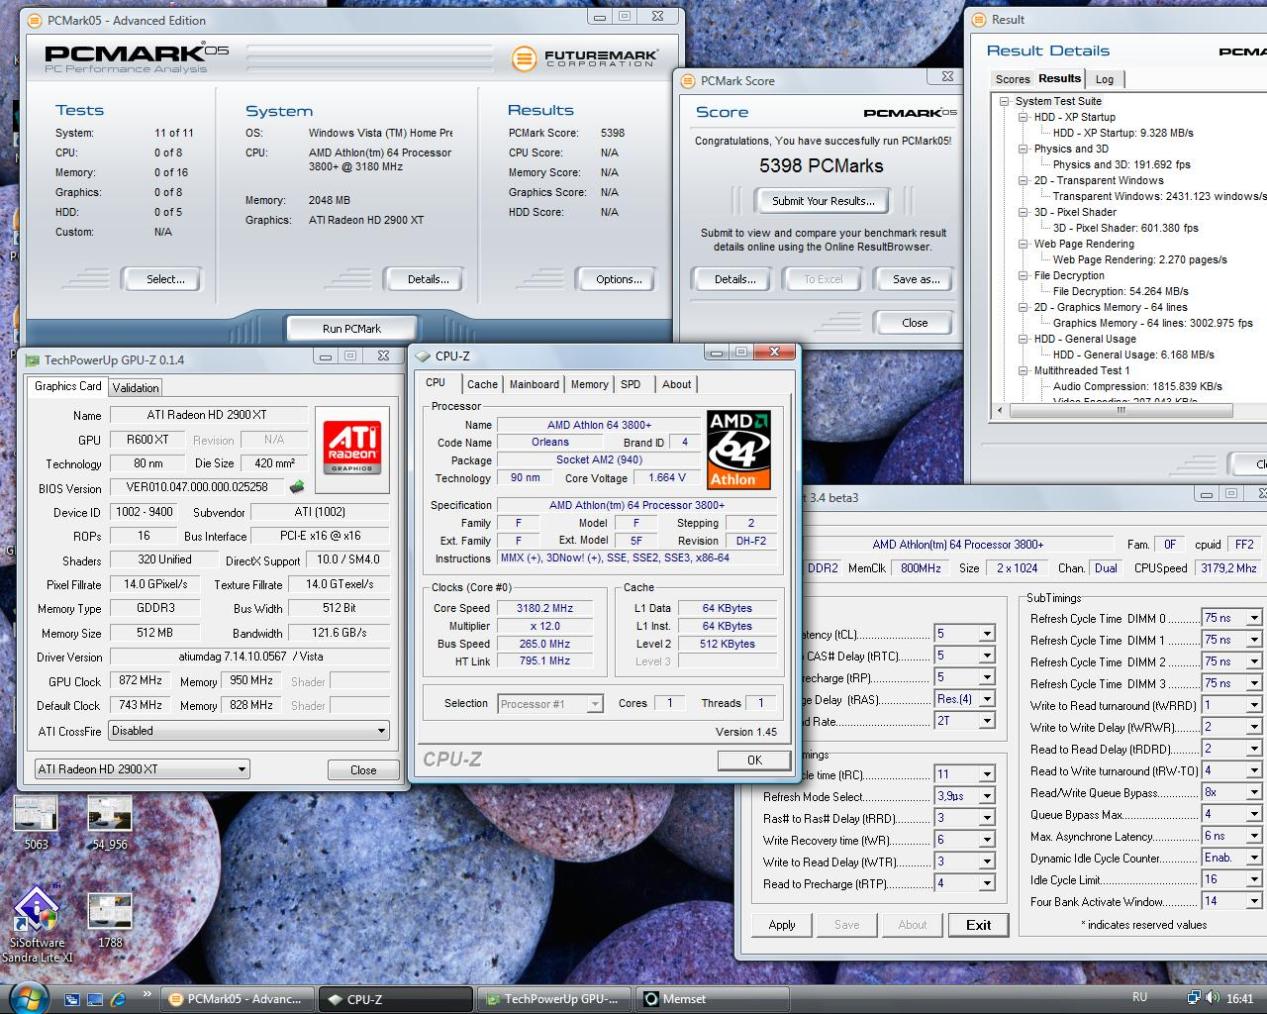The height and width of the screenshot is (1014, 1267).
Task: Click Close button in GPU-Z
Action: [363, 770]
